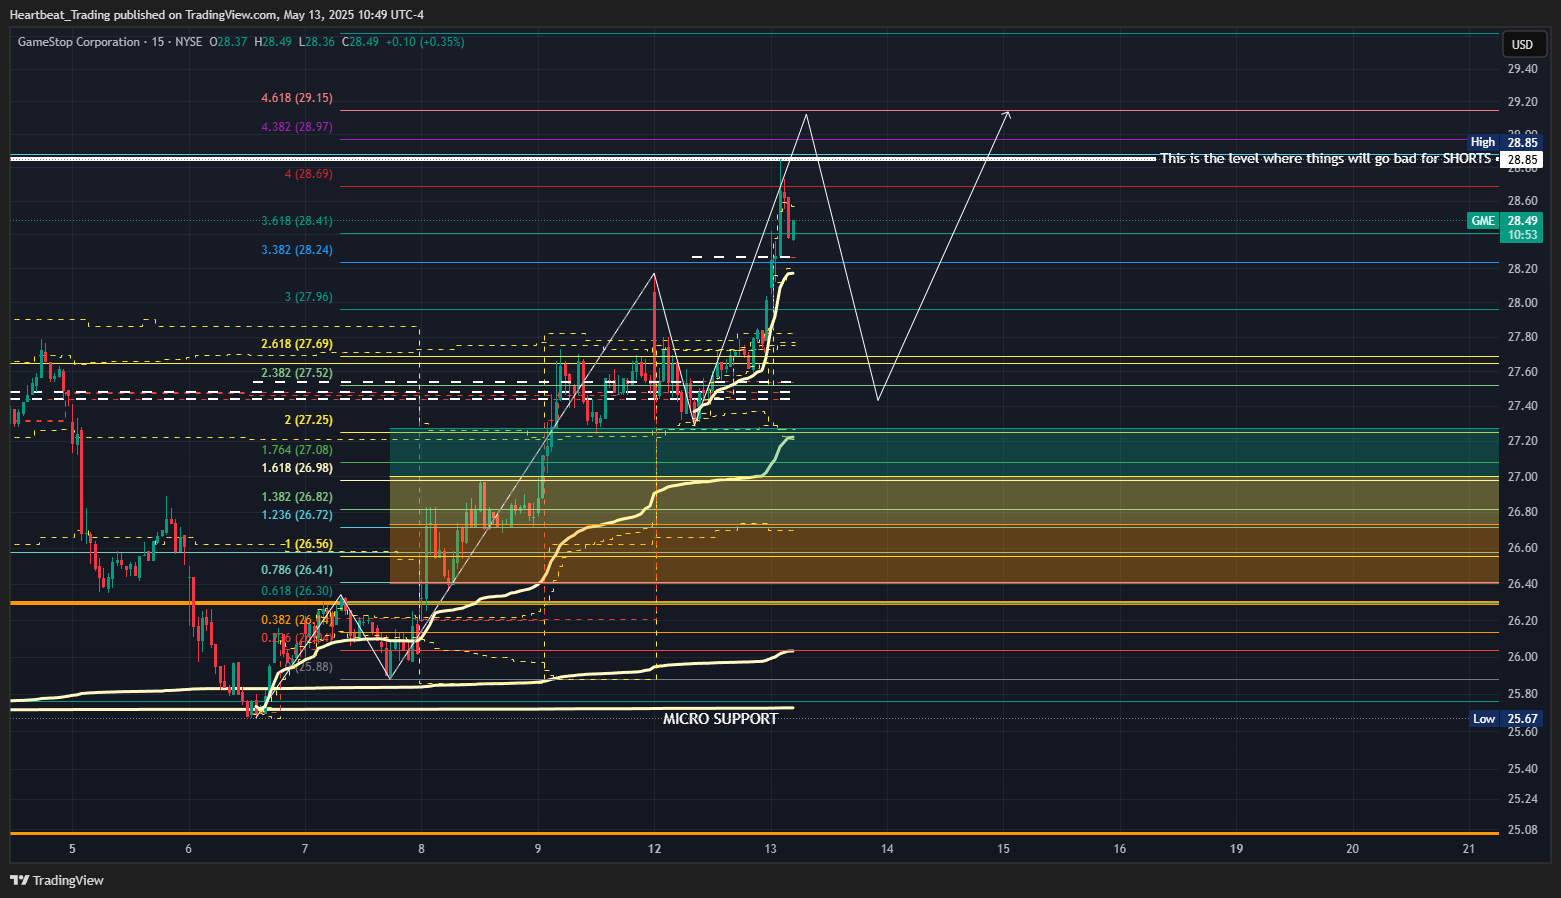Click date 13 on the time axis

770,849
